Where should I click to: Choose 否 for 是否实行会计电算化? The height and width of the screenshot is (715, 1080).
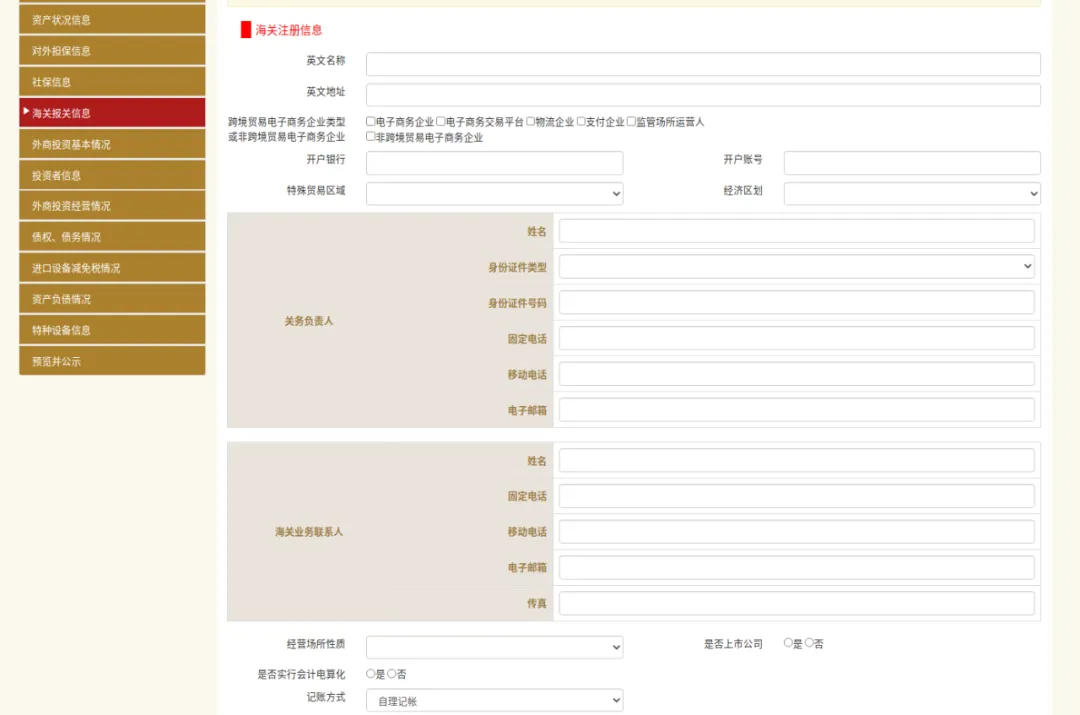(x=389, y=674)
